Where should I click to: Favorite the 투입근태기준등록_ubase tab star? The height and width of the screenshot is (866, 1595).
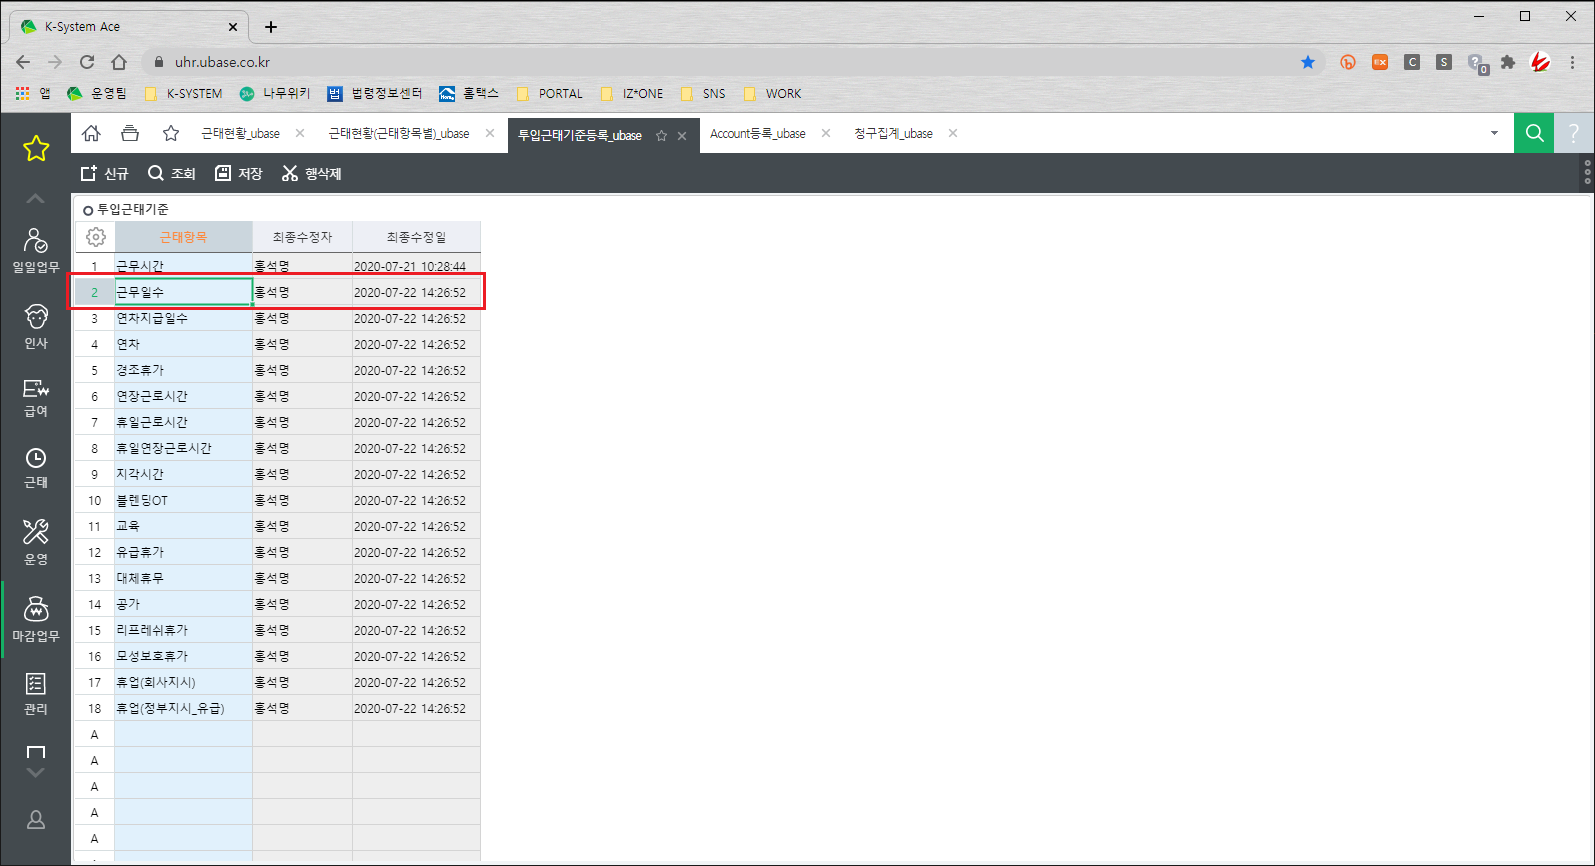(661, 135)
